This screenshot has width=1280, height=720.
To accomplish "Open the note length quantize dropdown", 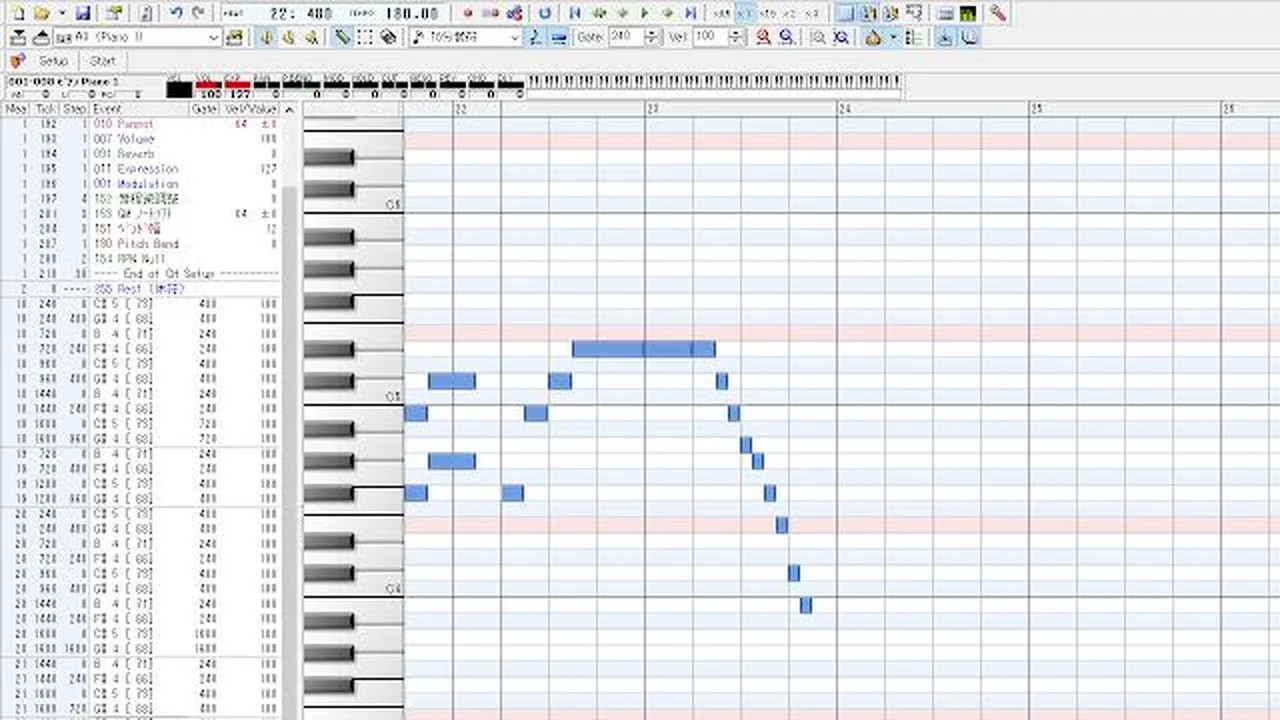I will pos(465,37).
